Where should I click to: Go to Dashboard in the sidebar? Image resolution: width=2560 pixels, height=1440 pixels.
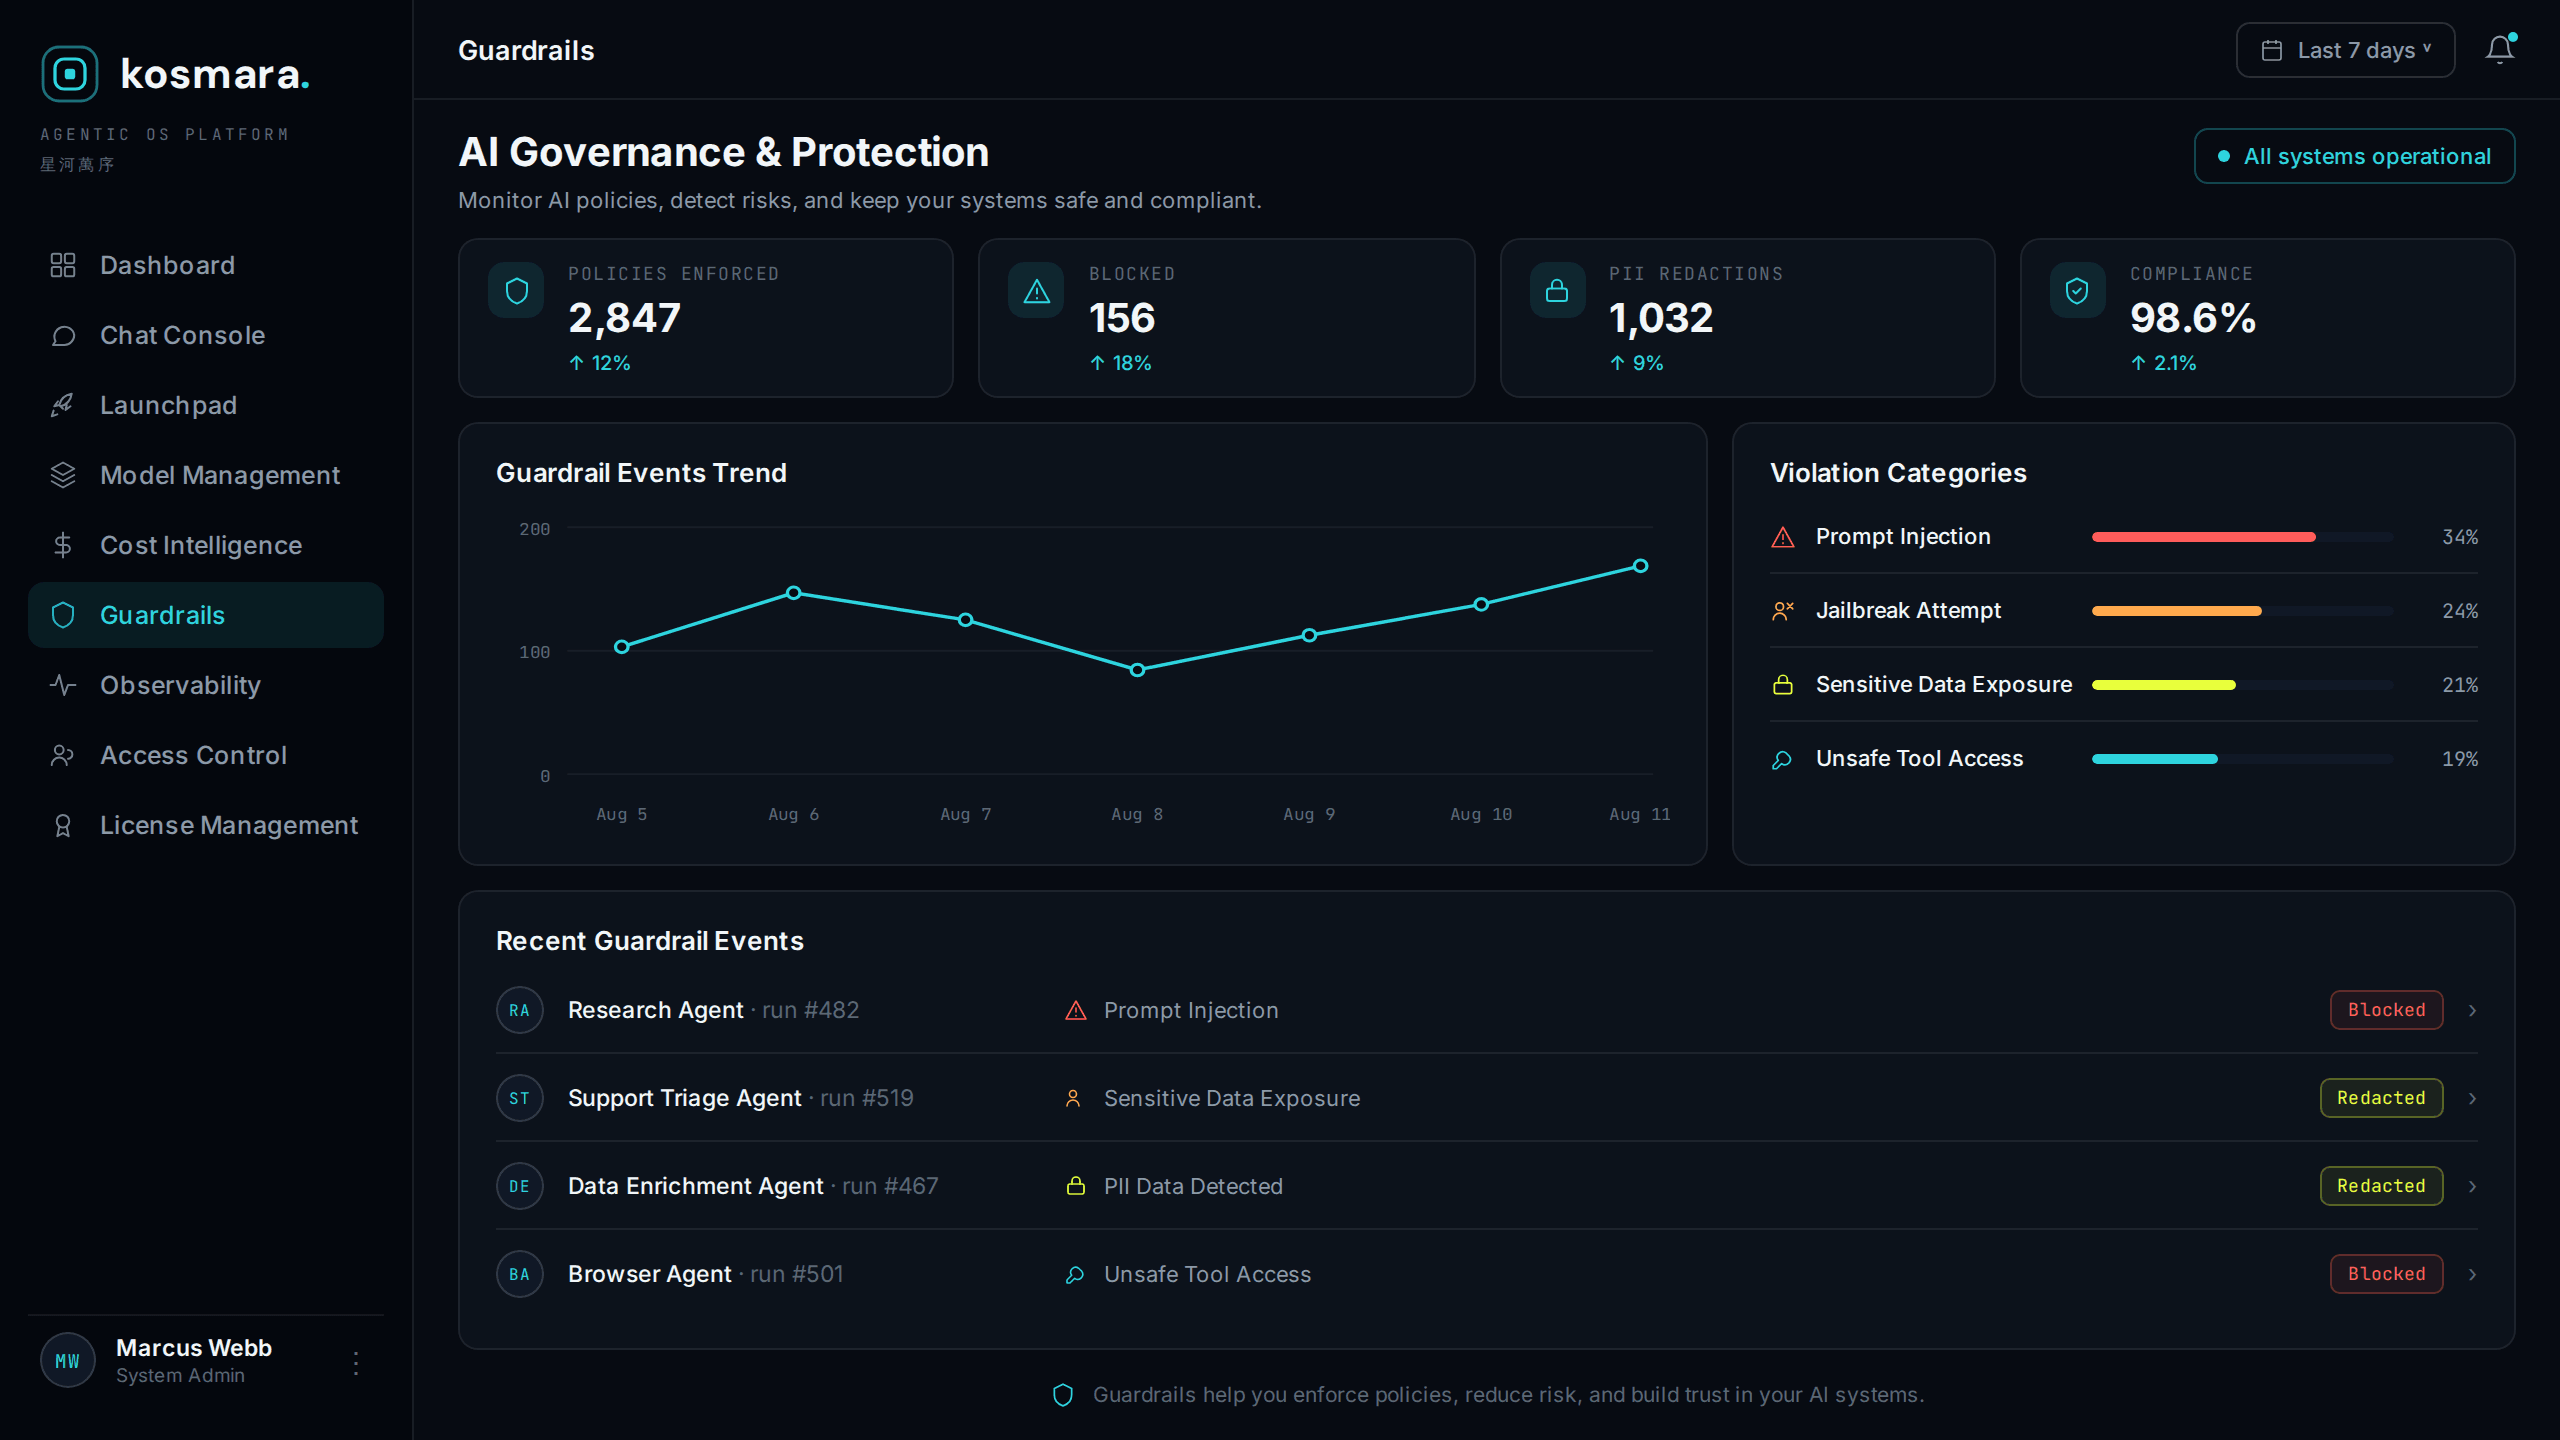coord(206,265)
